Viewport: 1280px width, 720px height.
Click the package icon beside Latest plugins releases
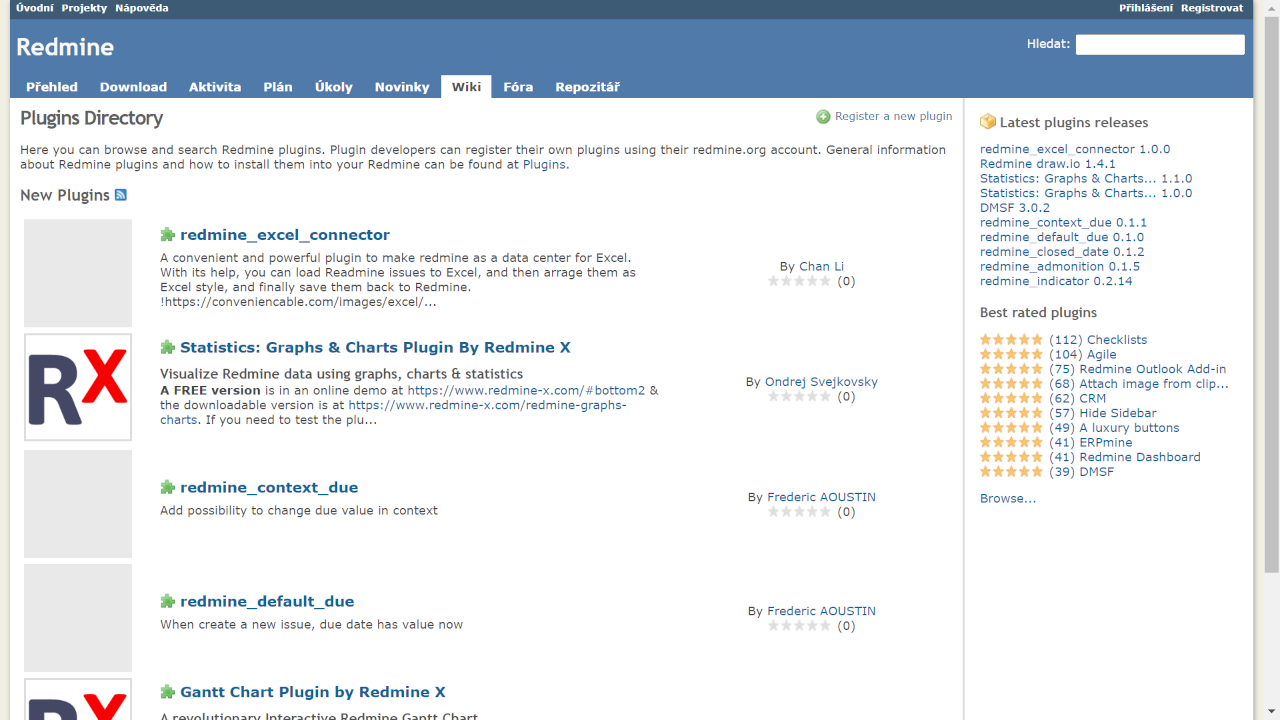(x=988, y=122)
